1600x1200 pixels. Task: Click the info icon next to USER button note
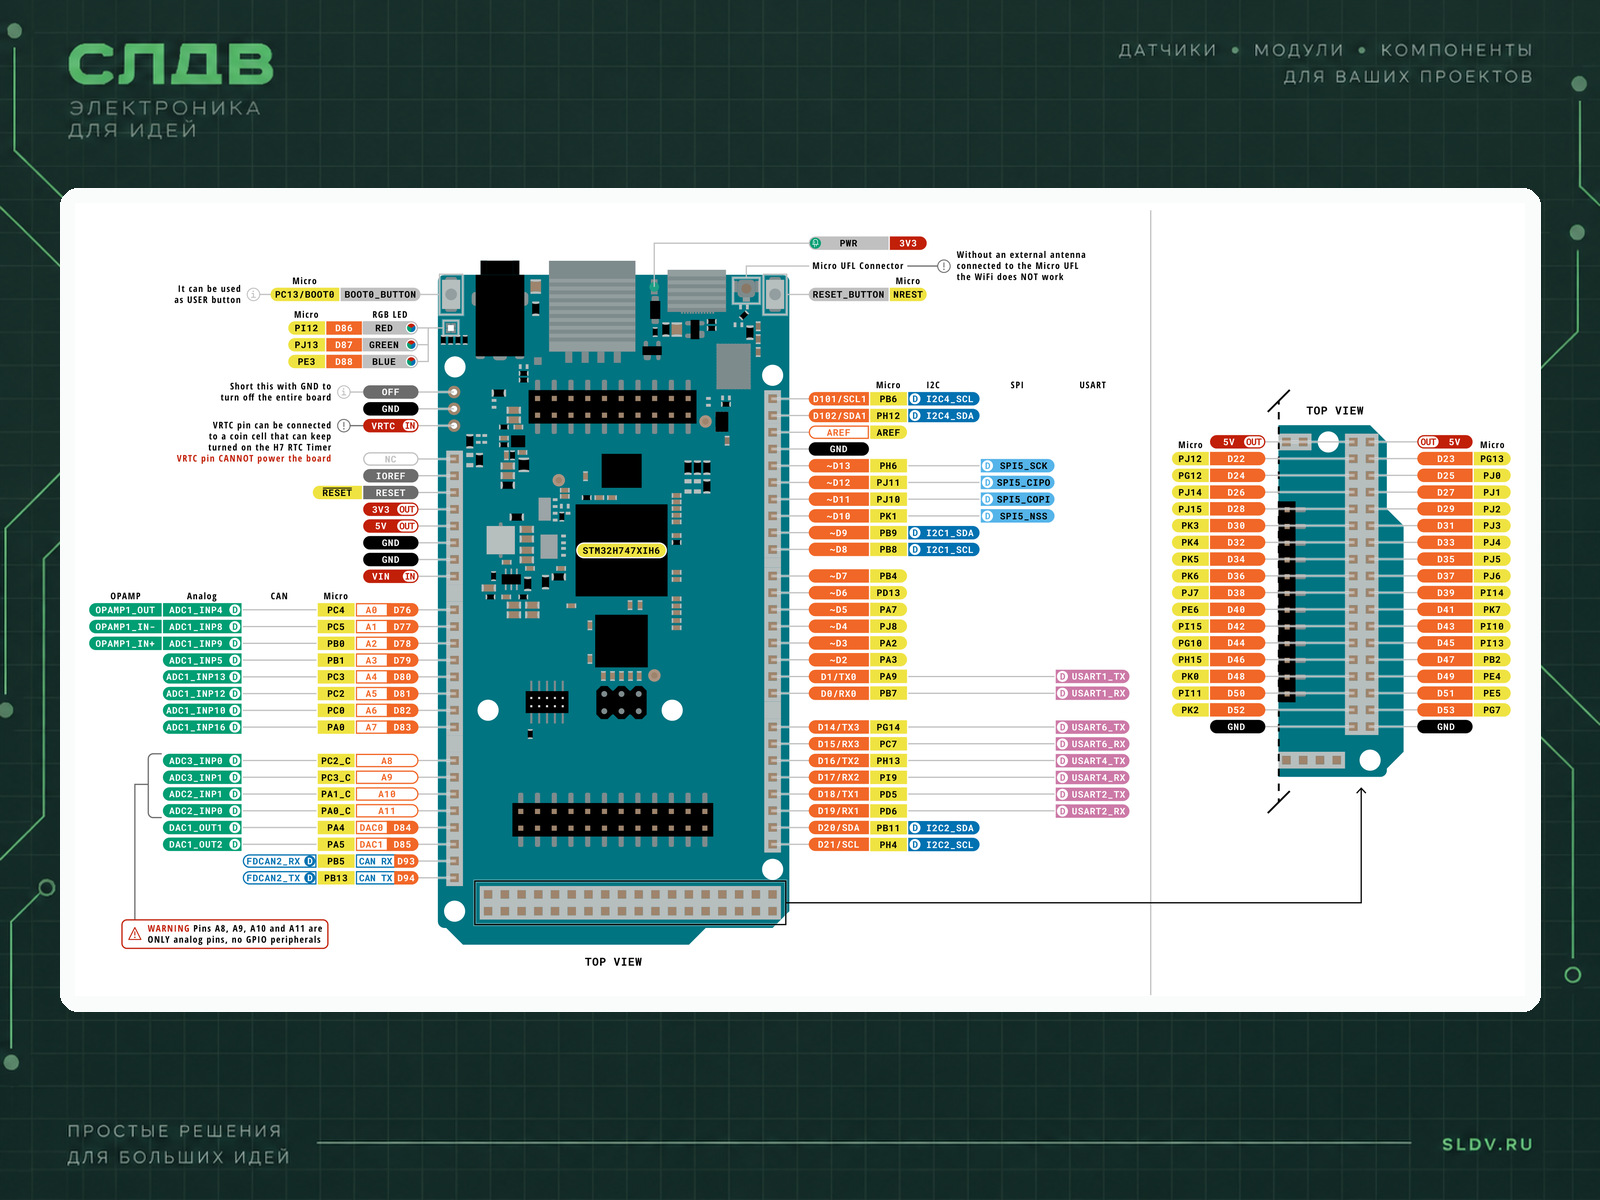point(254,295)
